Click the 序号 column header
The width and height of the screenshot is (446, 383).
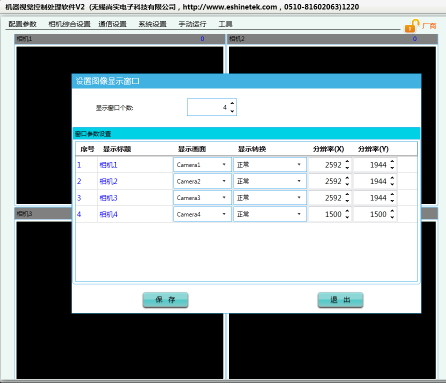click(x=87, y=149)
